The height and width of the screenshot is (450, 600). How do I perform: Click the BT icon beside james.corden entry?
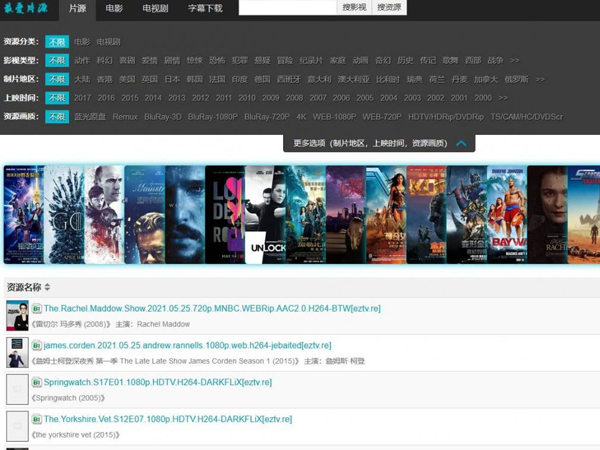click(x=37, y=345)
